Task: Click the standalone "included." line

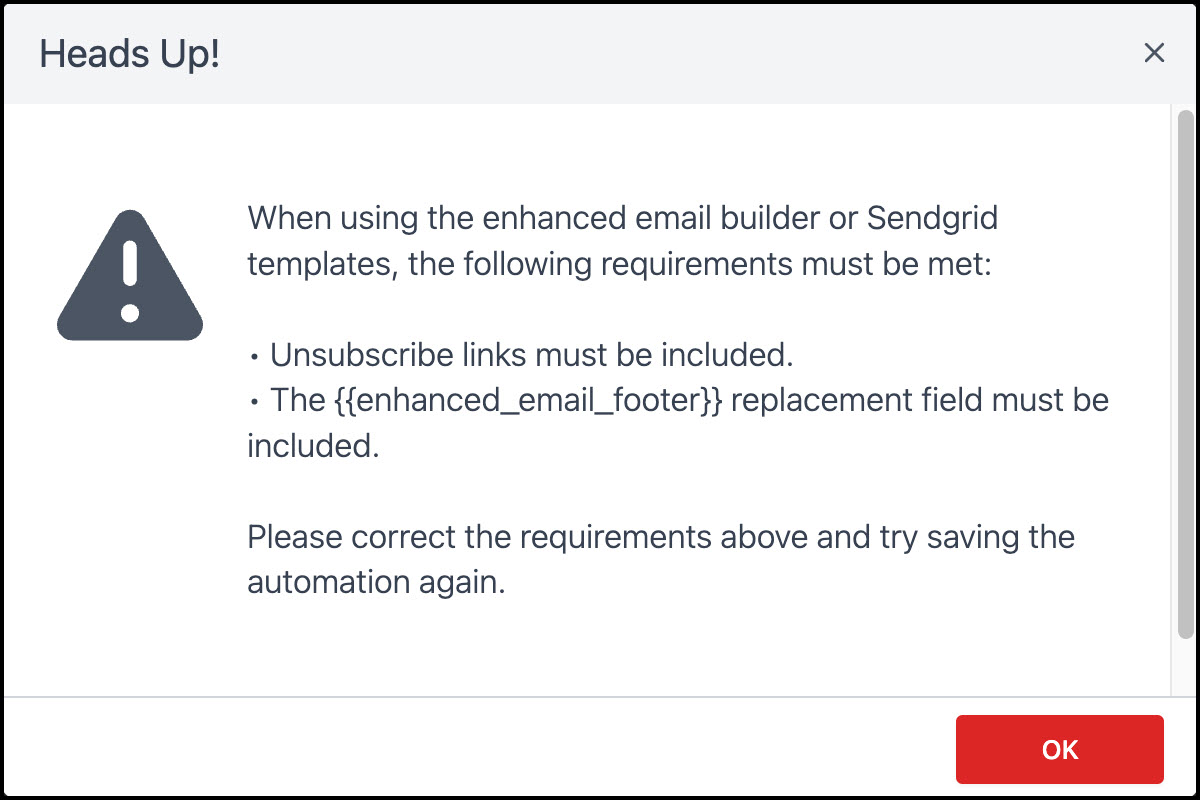Action: tap(314, 446)
